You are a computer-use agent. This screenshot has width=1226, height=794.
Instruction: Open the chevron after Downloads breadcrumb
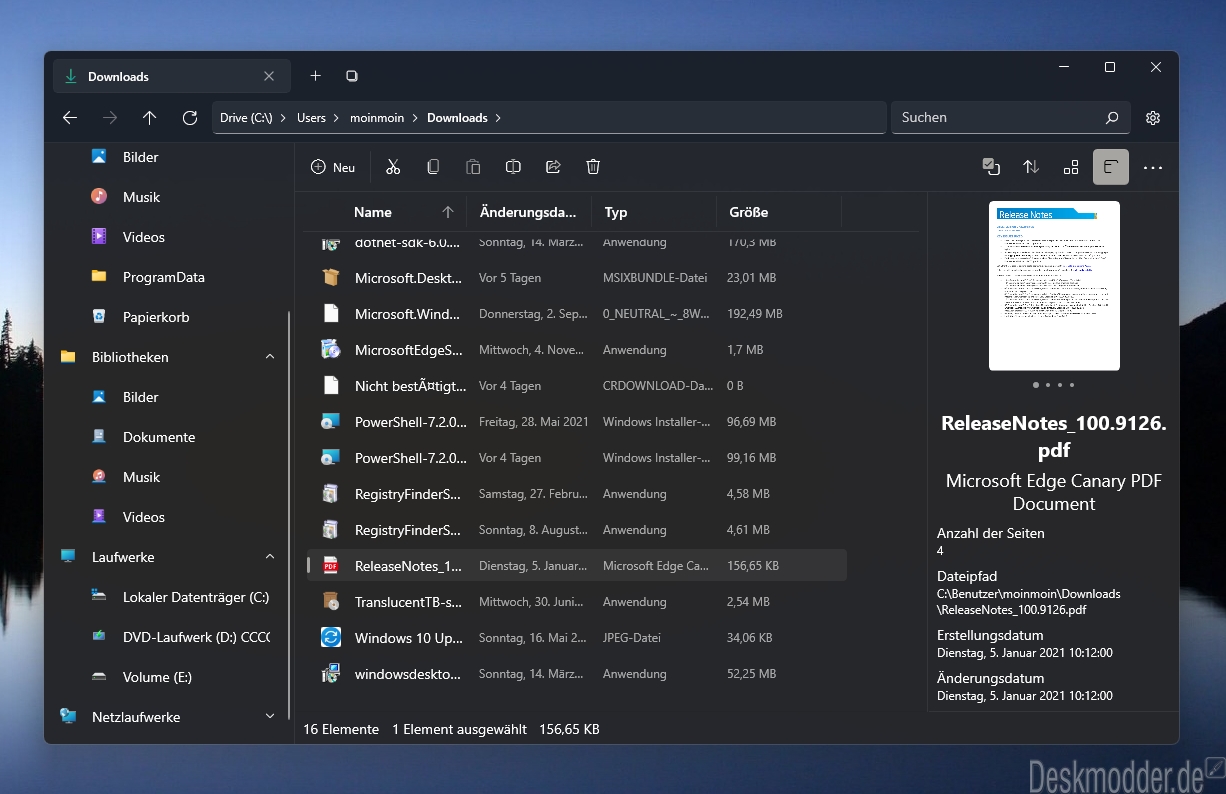(x=498, y=118)
